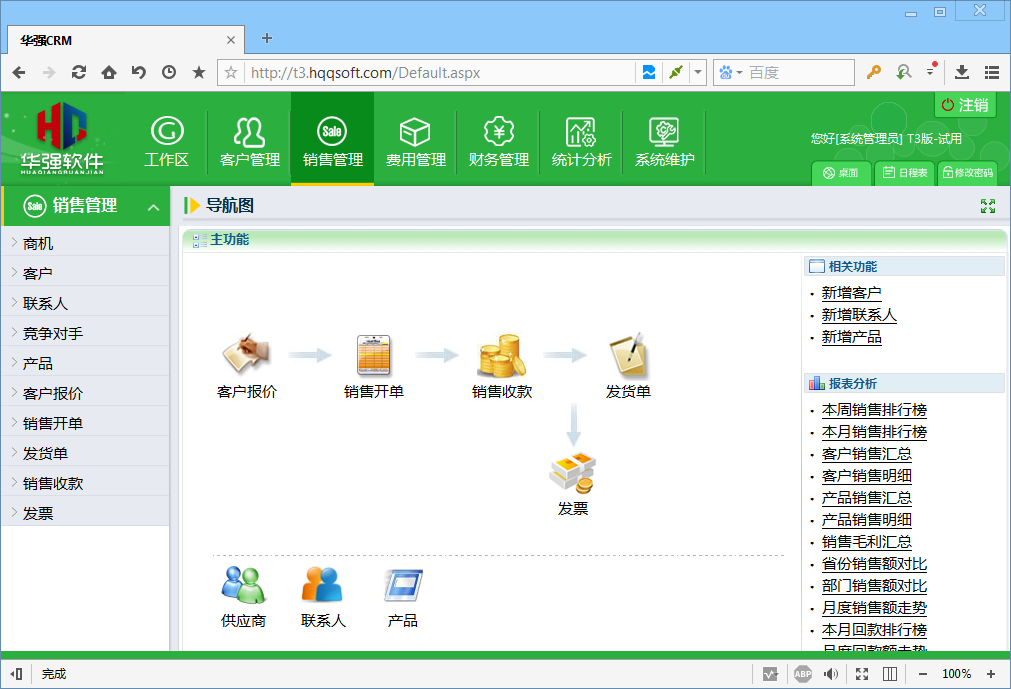Expand the navigation panel to fullscreen
This screenshot has width=1011, height=689.
click(x=988, y=206)
